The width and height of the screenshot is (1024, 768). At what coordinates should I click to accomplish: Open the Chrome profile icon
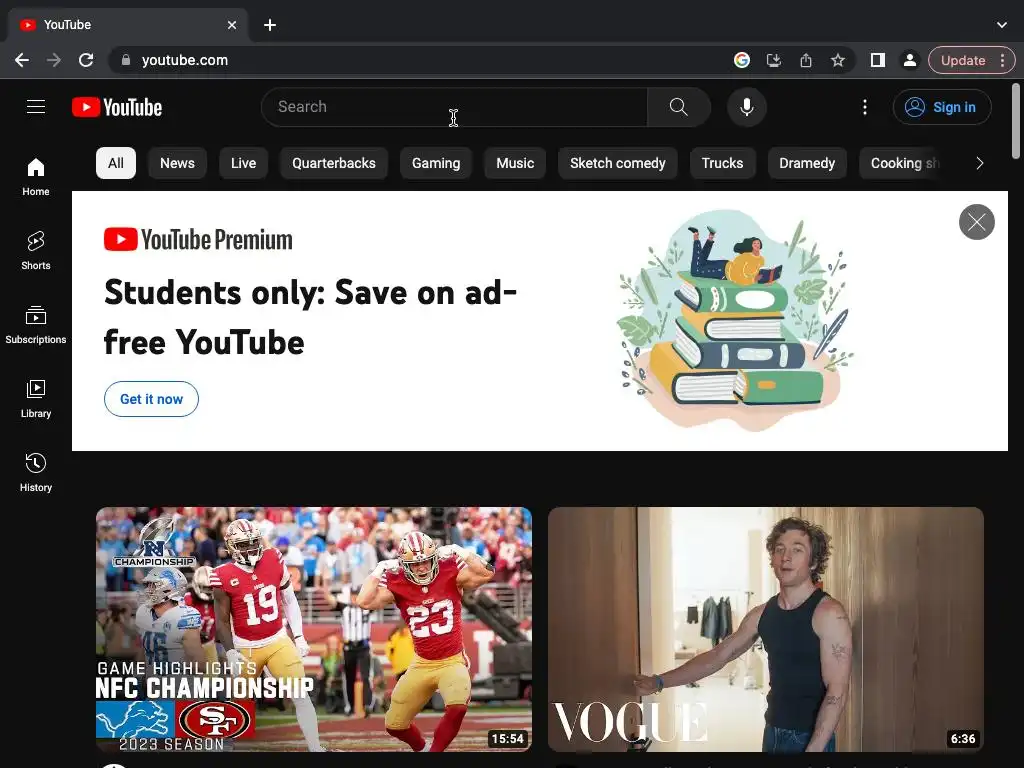coord(909,60)
